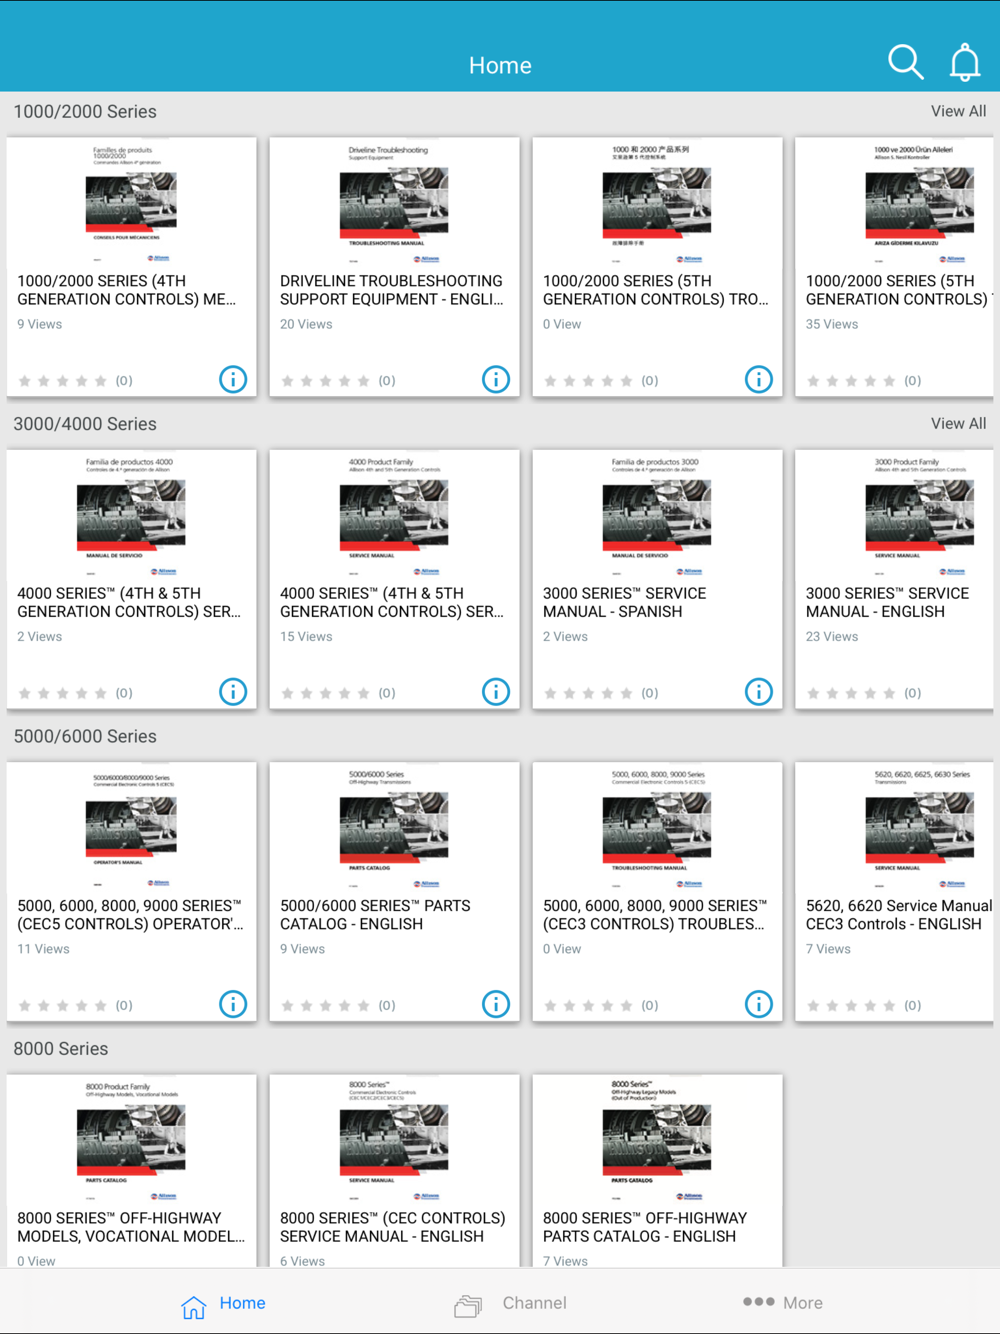Viewport: 1000px width, 1334px height.
Task: Select the "8000 Series" section heading
Action: point(61,1049)
